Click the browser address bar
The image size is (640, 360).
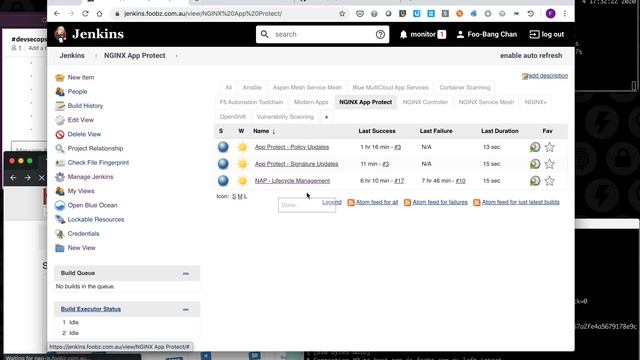point(229,13)
